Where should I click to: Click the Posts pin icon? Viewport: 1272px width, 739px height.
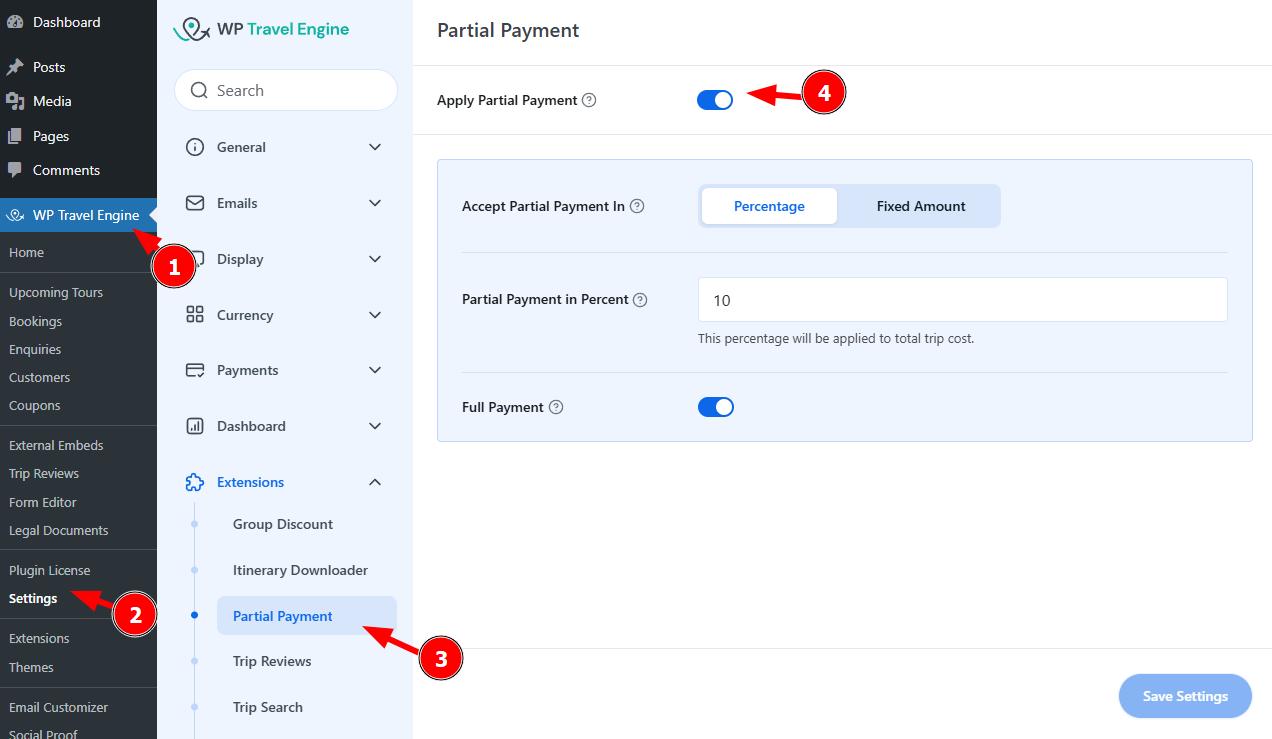point(15,67)
